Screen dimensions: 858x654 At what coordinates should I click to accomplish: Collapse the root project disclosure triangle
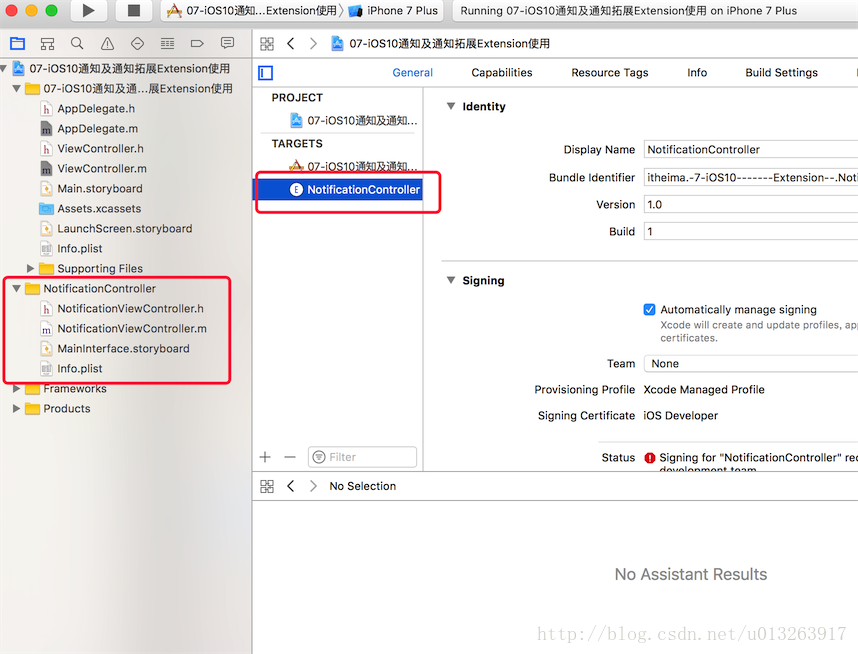pos(4,68)
